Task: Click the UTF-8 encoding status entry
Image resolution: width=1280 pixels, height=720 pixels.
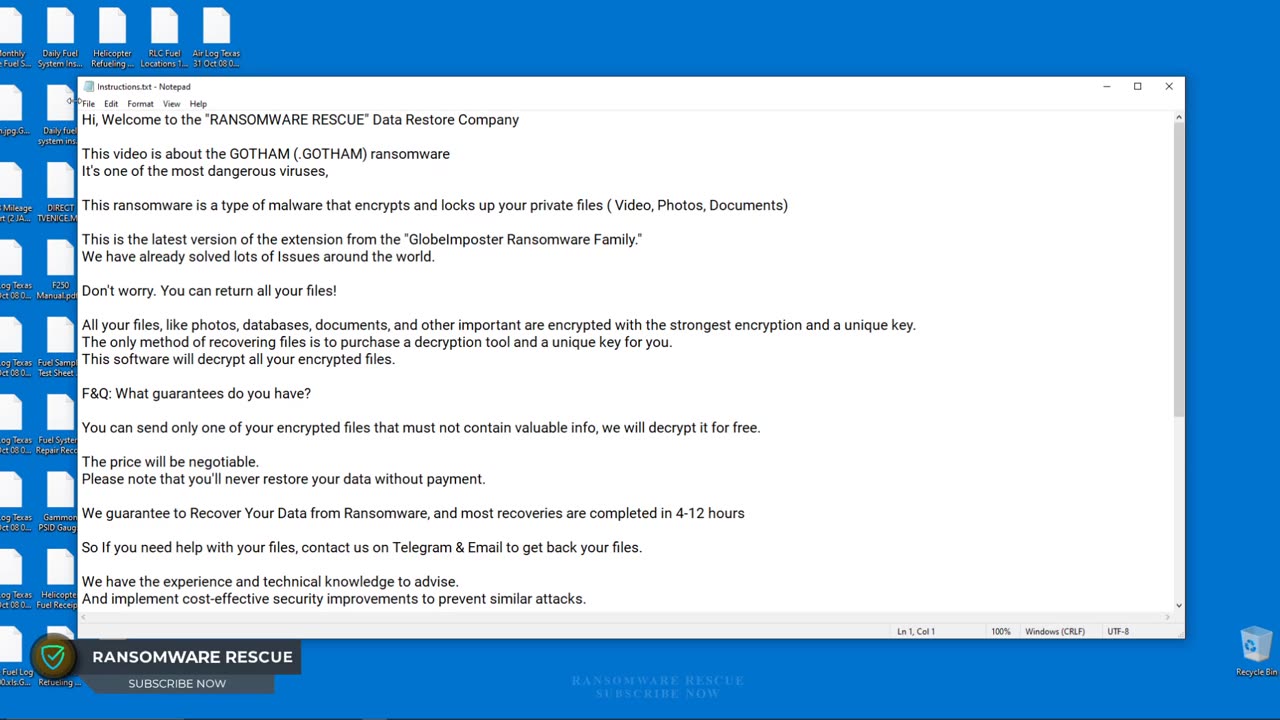Action: pyautogui.click(x=1118, y=632)
